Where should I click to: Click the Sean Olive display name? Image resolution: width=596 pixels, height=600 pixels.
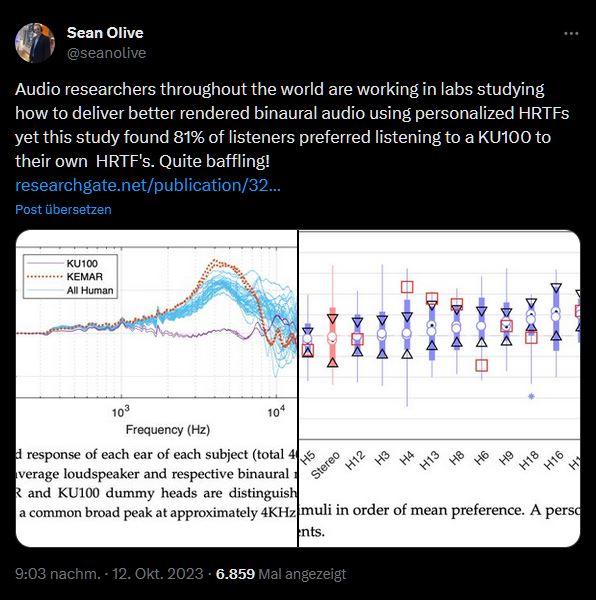click(x=105, y=33)
